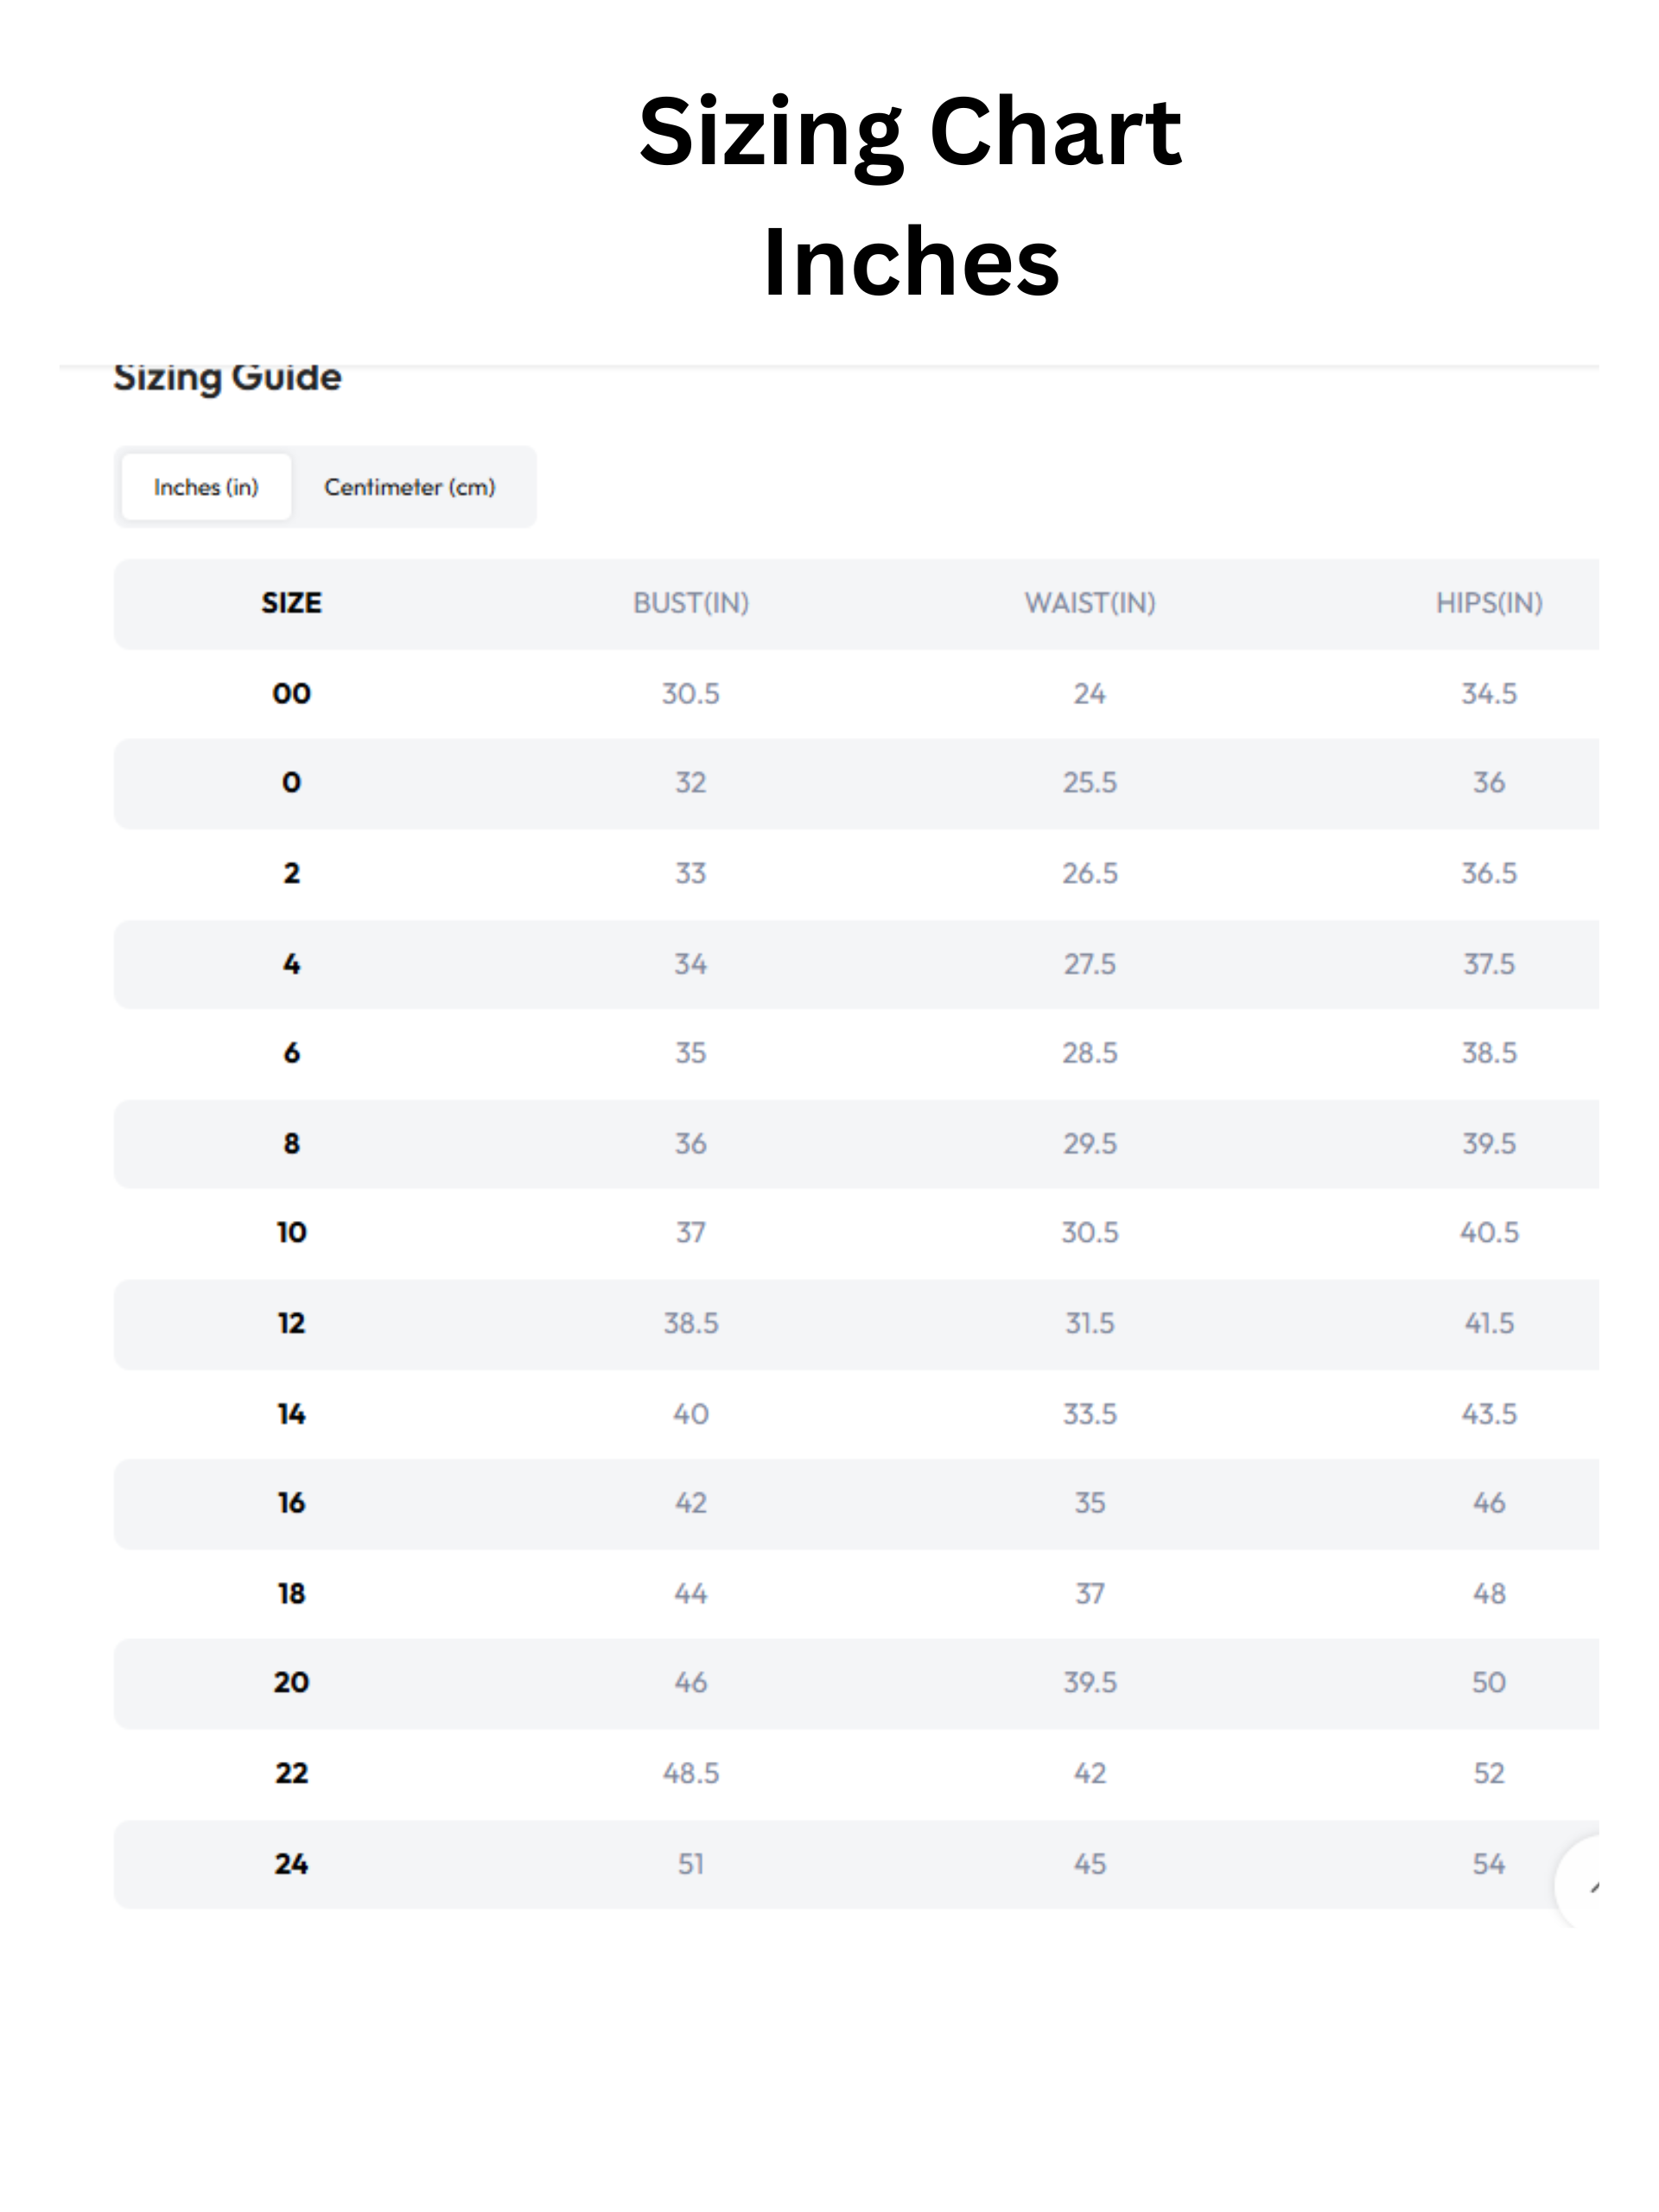Click bust value 38.5 for size 12
The image size is (1659, 2212).
click(690, 1323)
